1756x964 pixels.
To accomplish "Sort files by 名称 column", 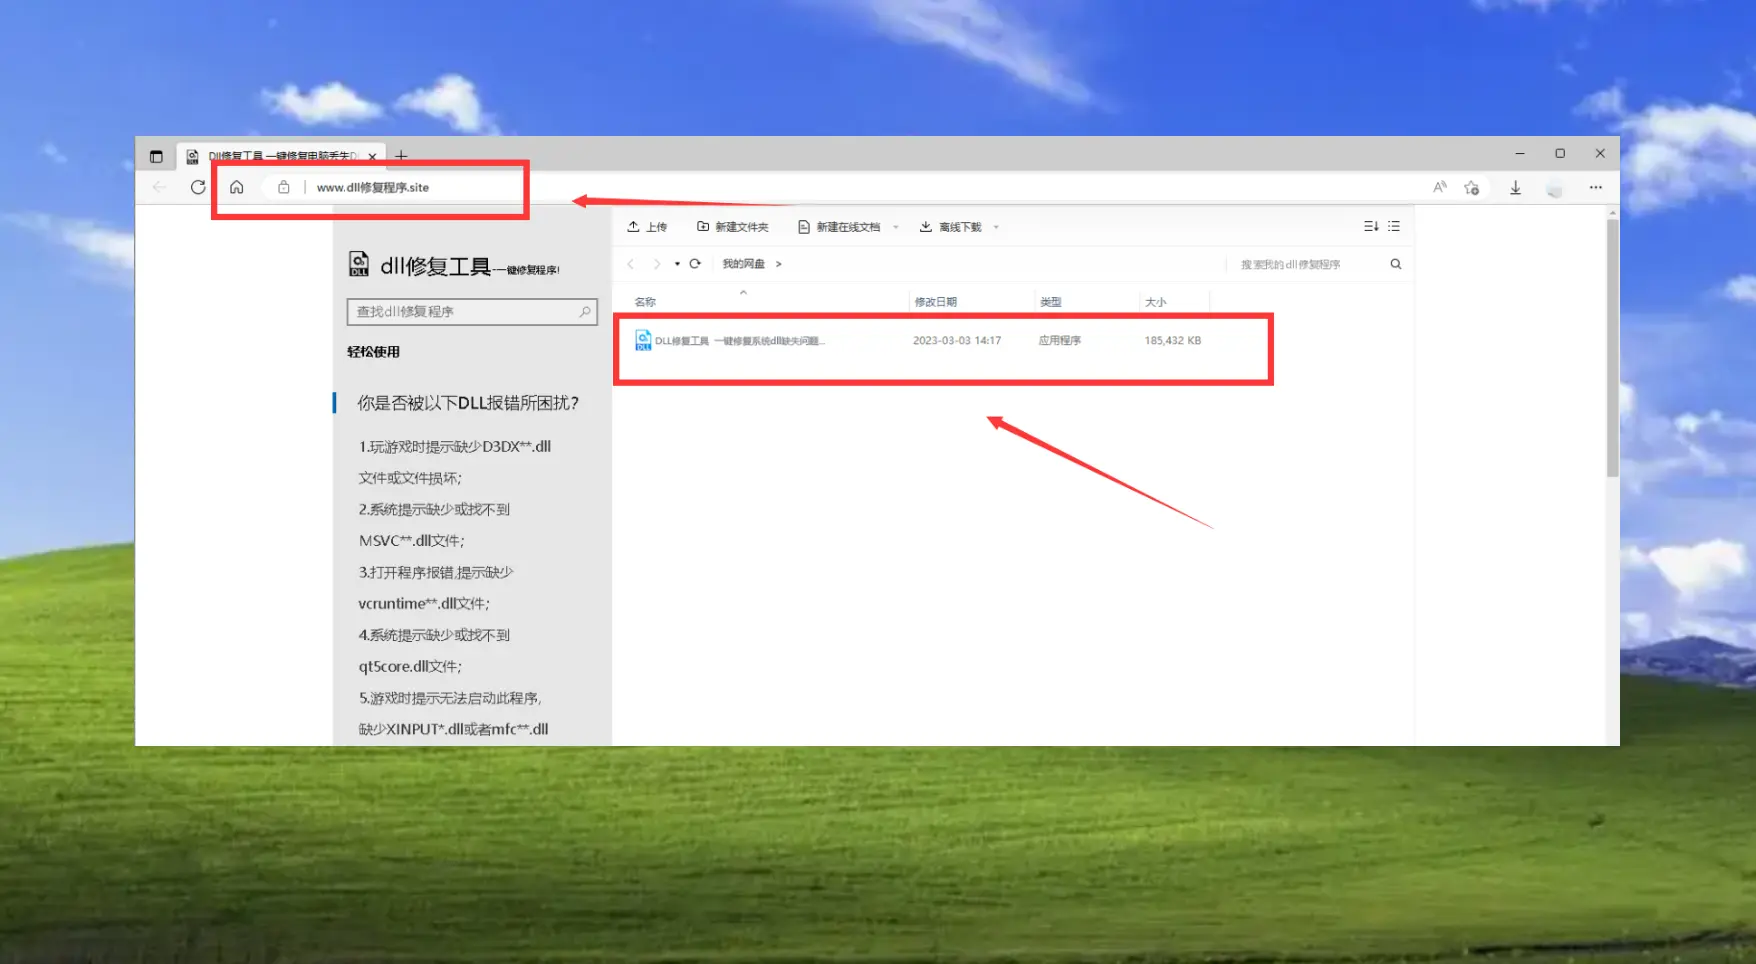I will (645, 302).
